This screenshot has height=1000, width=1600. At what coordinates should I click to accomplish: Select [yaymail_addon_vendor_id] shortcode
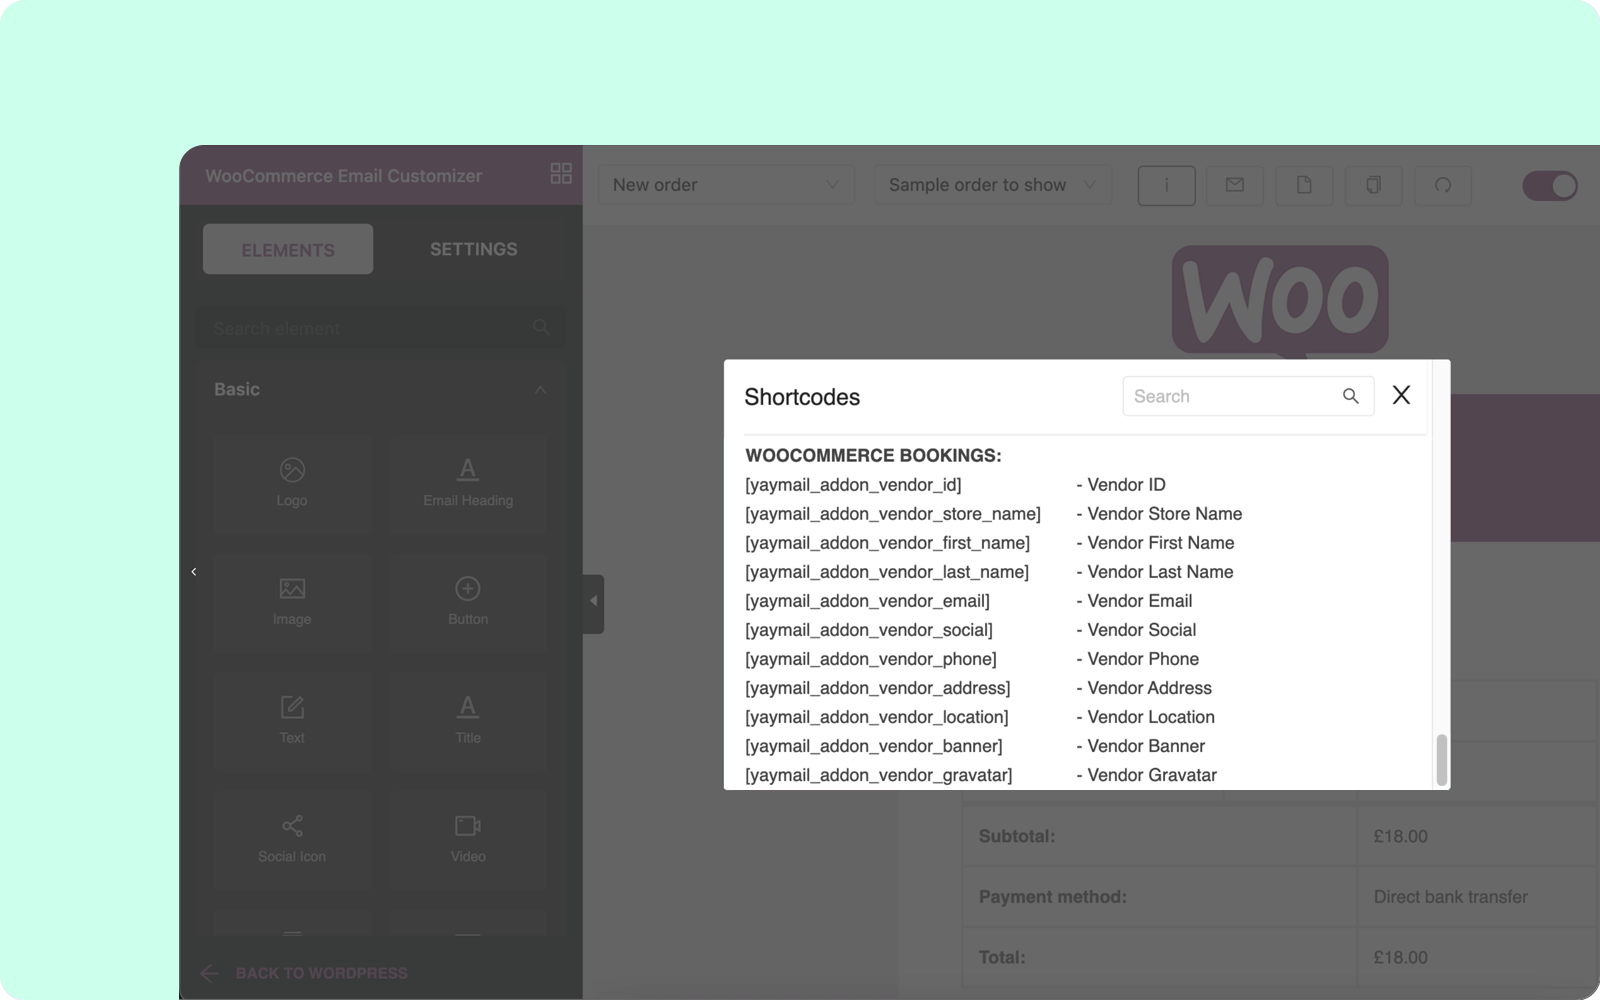point(853,485)
